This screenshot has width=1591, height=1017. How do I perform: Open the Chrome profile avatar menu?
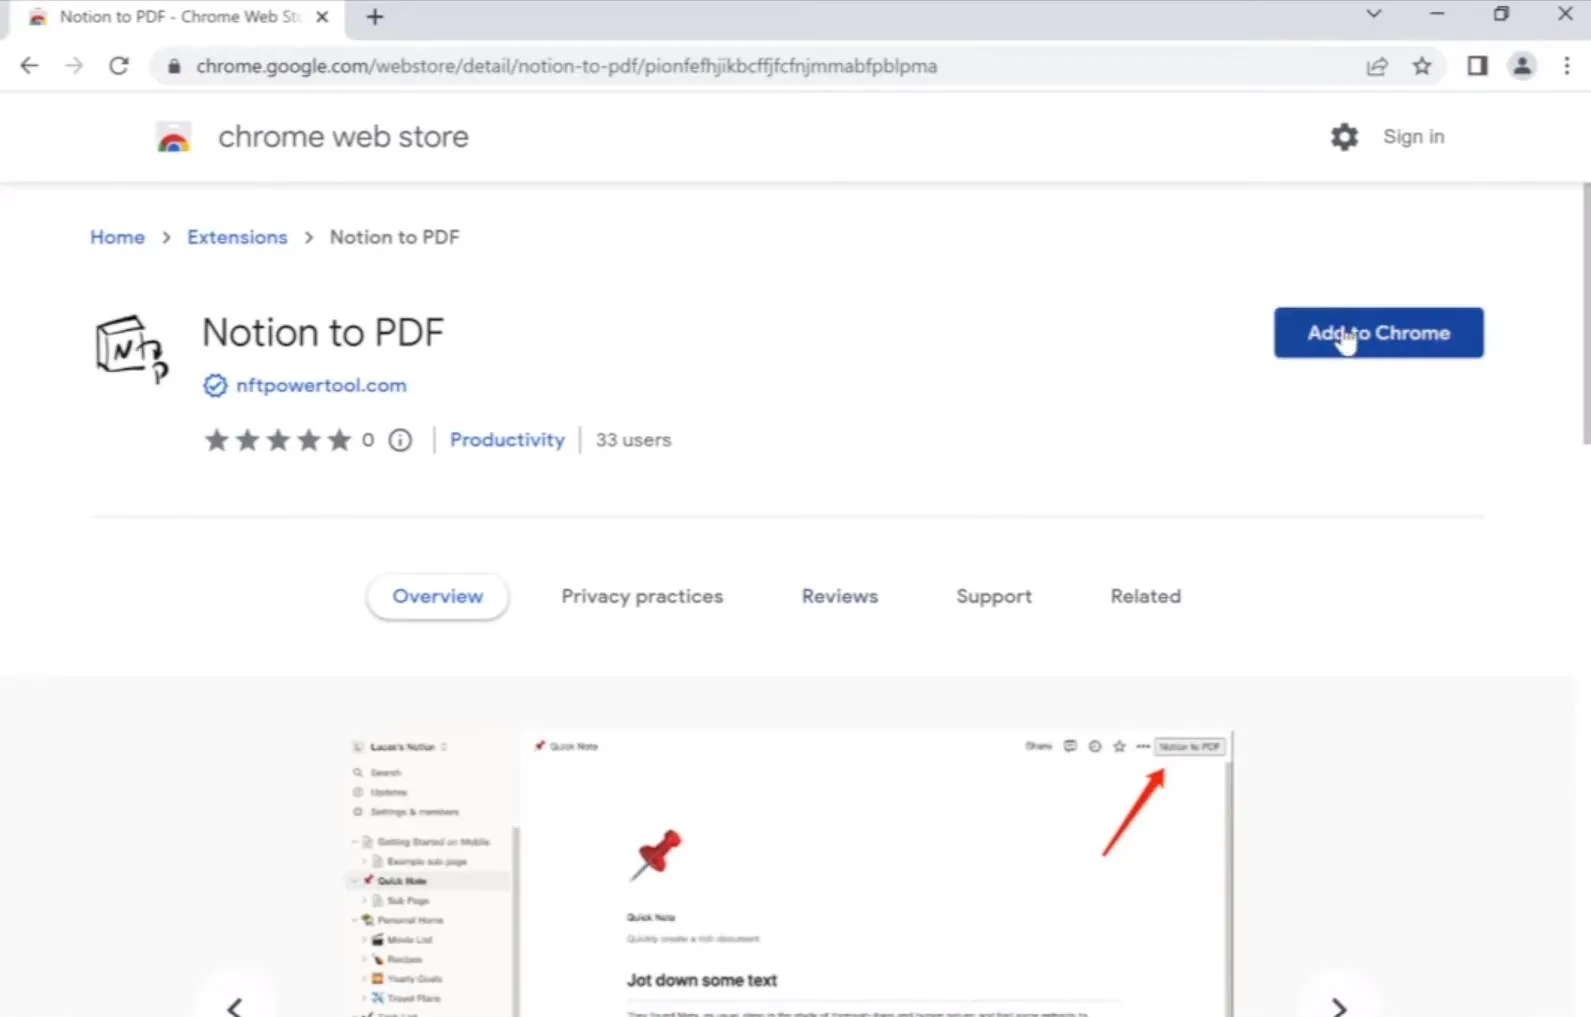click(x=1522, y=66)
